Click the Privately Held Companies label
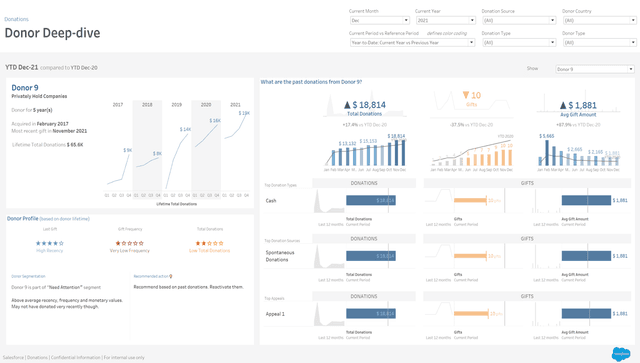 [x=39, y=96]
